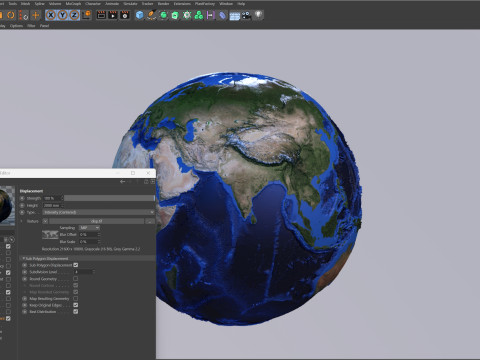Expand the Texture row arrow
Screen dimensions: 480x360
pos(22,221)
